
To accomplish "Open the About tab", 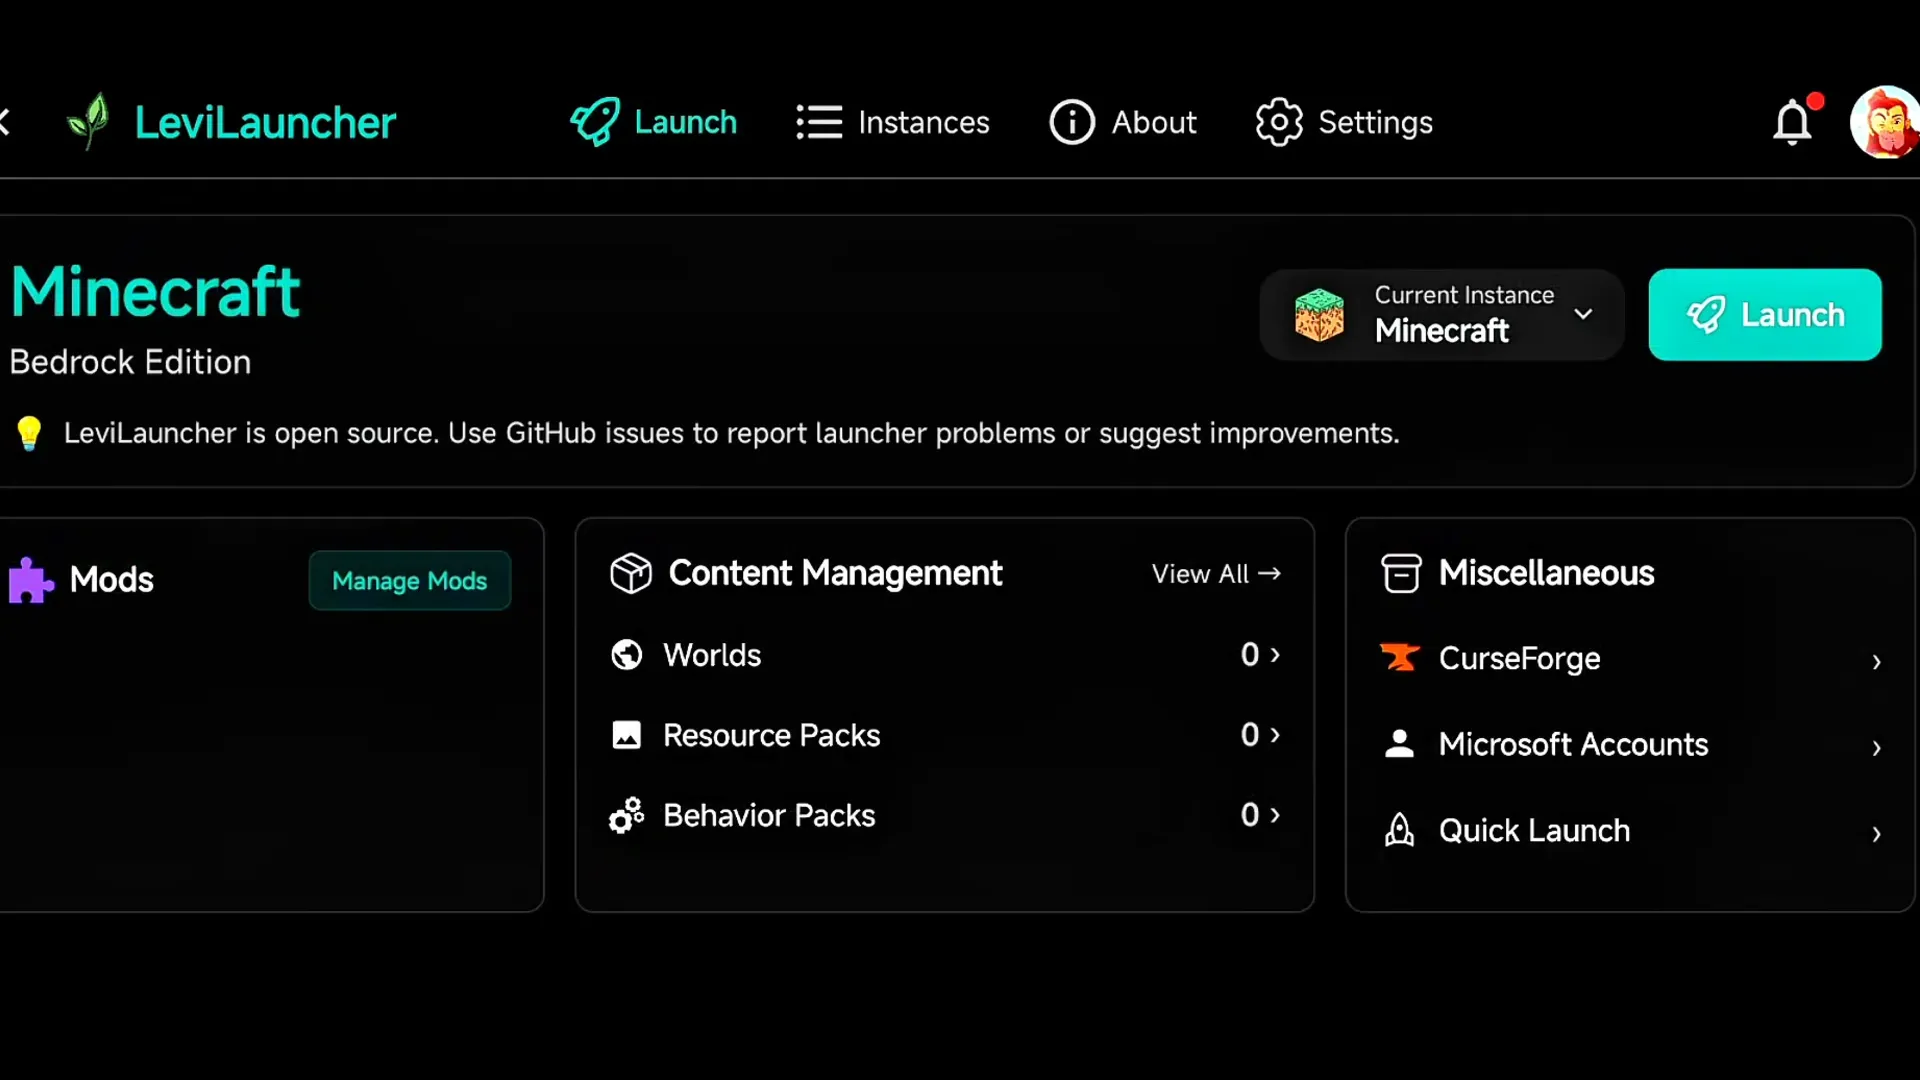I will (x=1123, y=122).
